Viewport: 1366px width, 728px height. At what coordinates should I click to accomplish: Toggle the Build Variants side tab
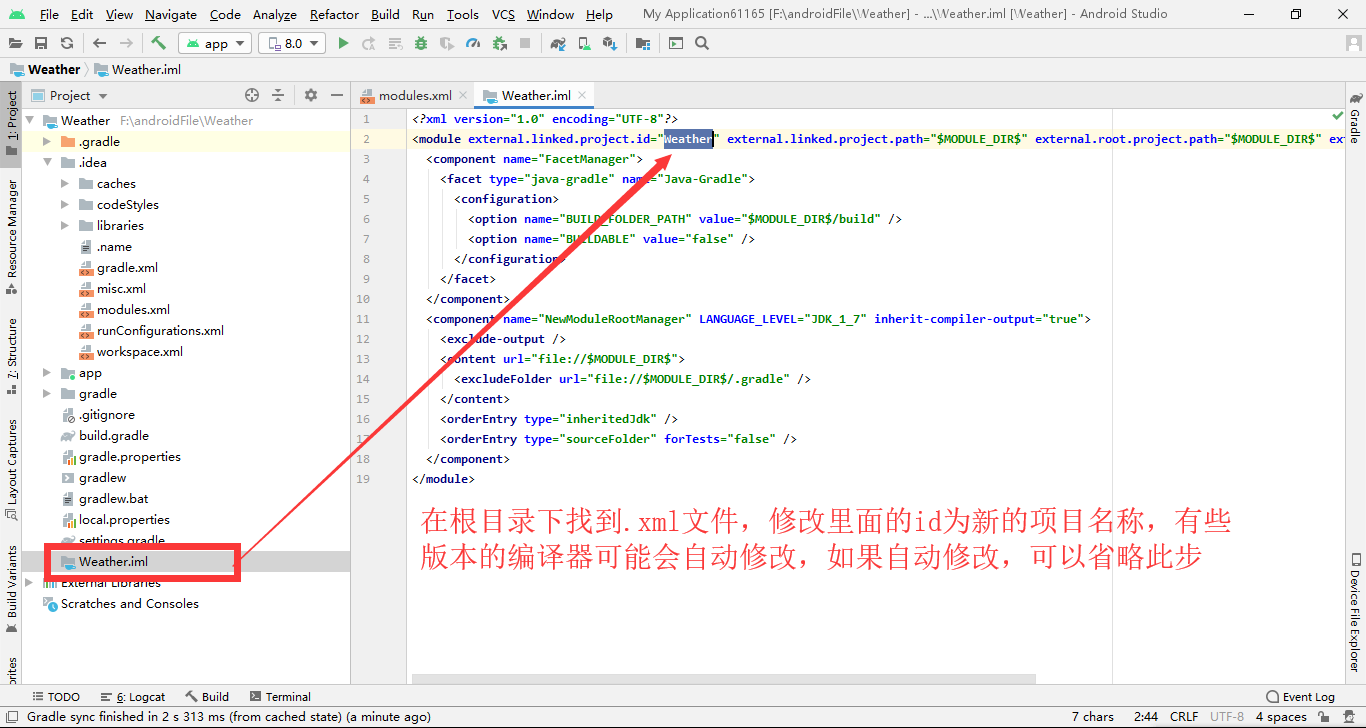tap(11, 590)
